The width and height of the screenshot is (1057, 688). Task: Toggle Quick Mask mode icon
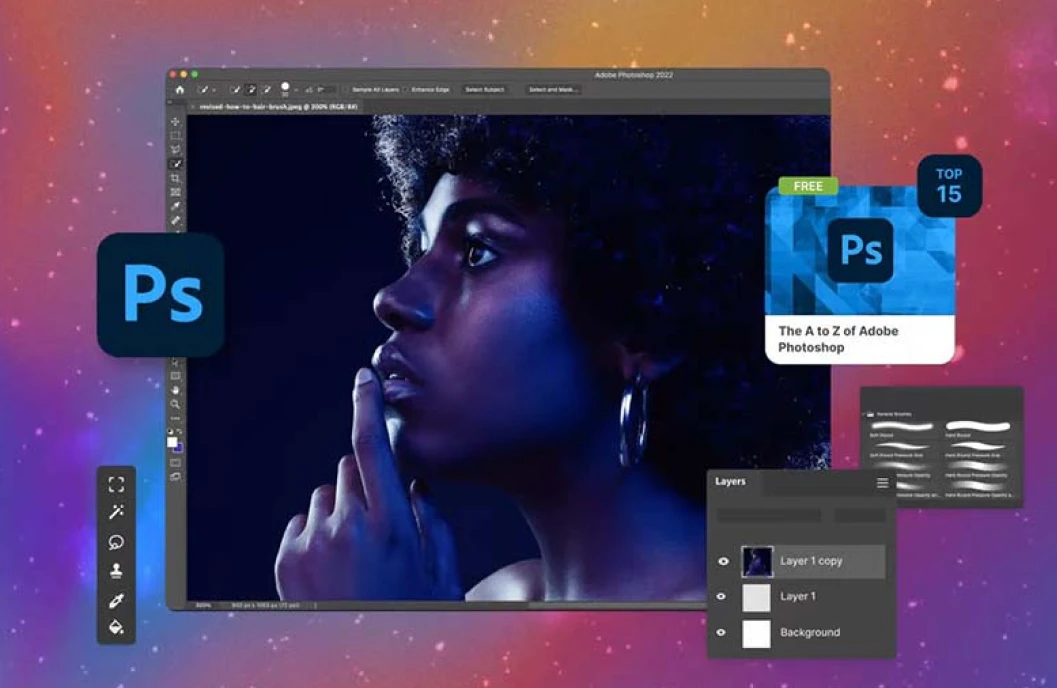click(175, 463)
